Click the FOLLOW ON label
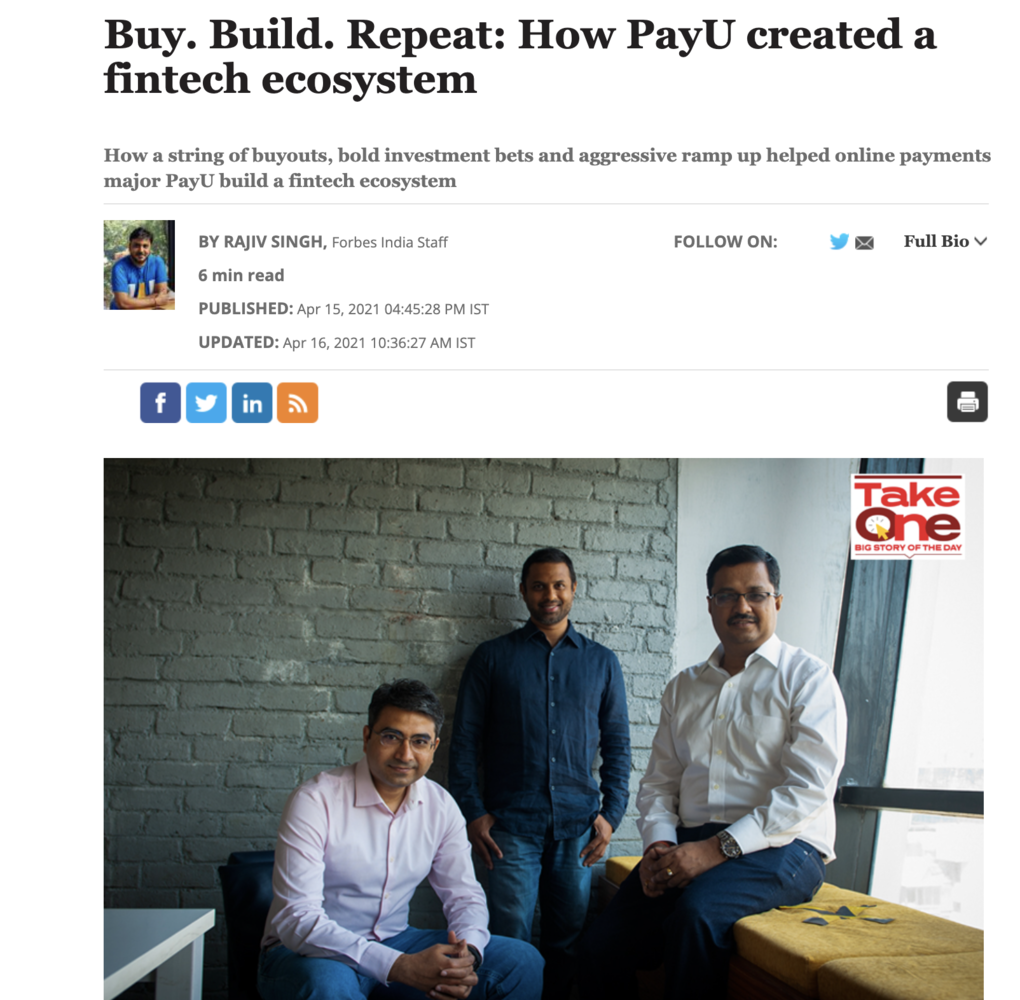Image resolution: width=1020 pixels, height=1000 pixels. (x=725, y=242)
